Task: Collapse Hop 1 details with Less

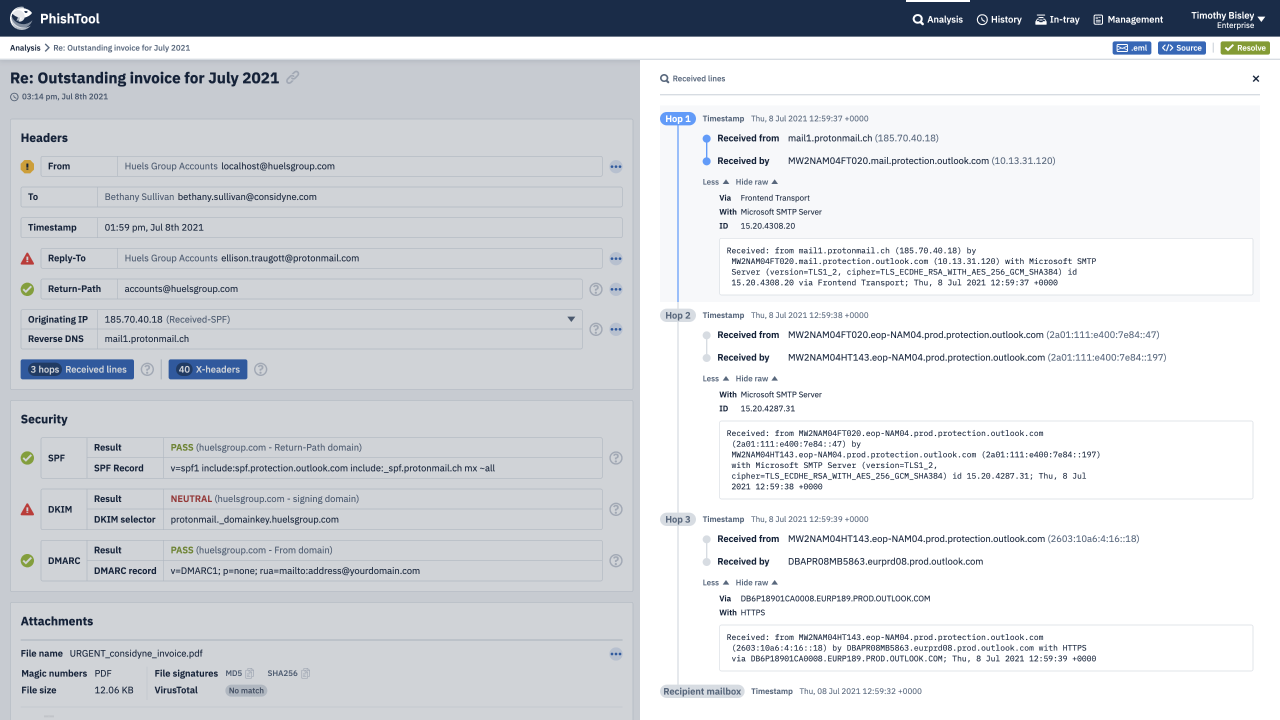Action: [715, 182]
